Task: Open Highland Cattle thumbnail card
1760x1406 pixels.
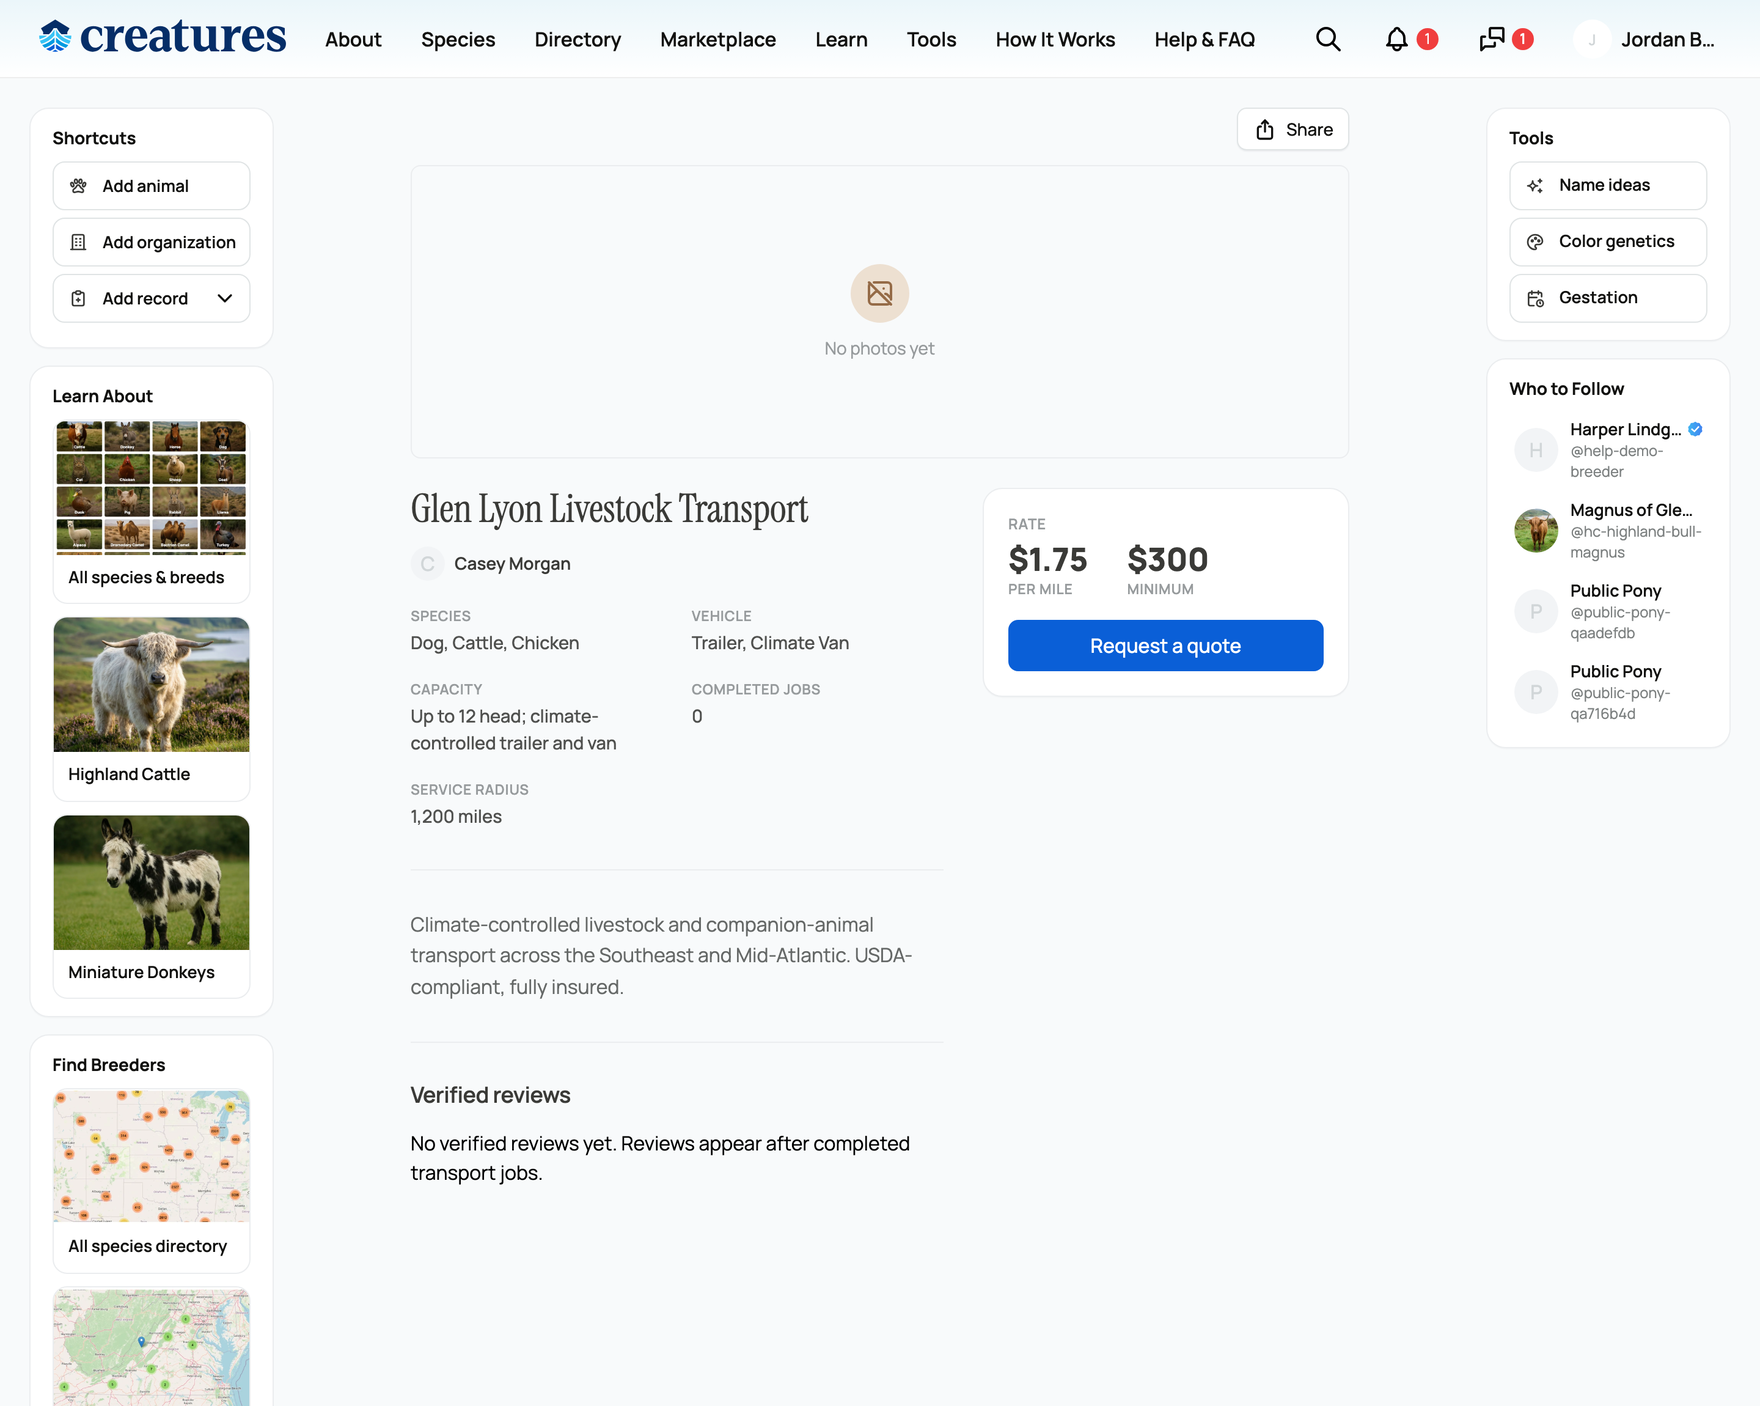Action: point(151,708)
